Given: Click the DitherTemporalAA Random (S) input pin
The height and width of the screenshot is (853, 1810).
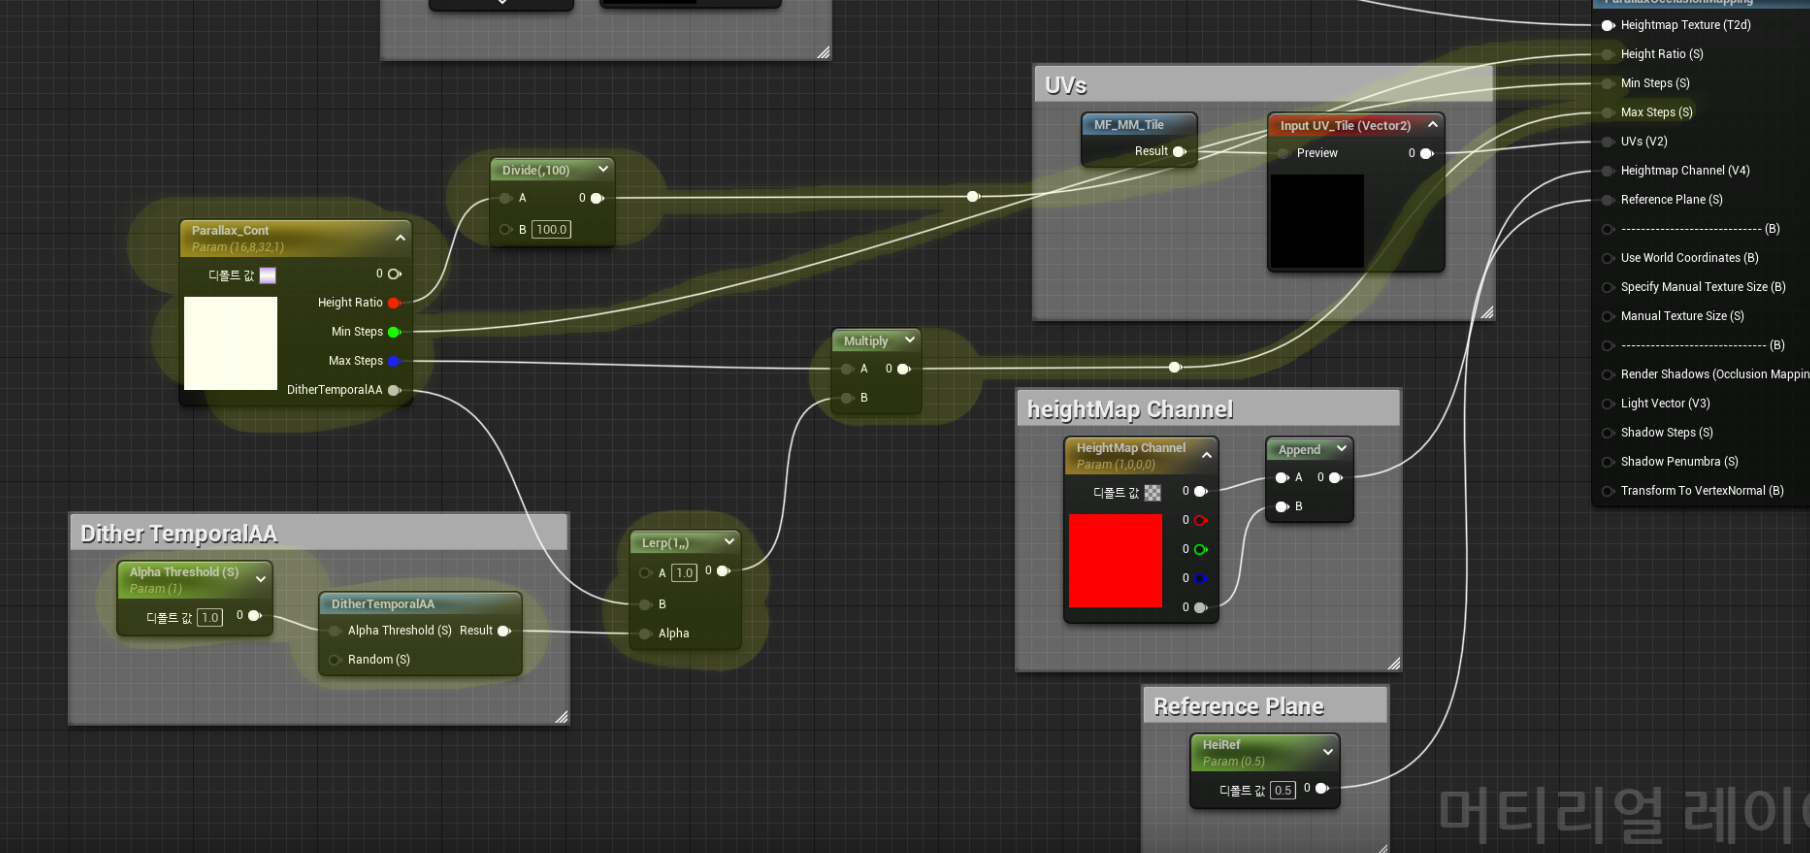Looking at the screenshot, I should (335, 660).
